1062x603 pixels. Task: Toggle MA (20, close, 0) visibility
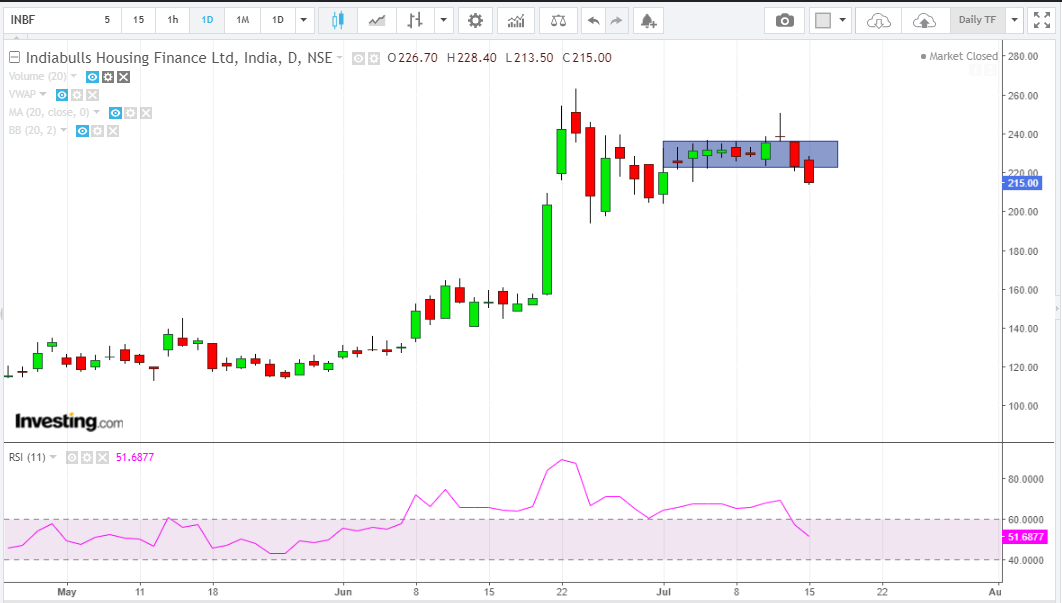pos(115,113)
